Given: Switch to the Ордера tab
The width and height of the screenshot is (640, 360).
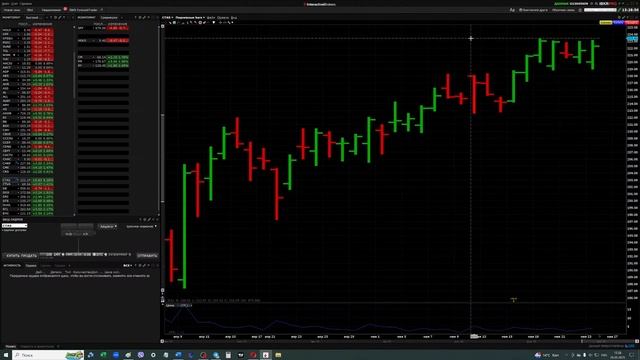Looking at the screenshot, I should (31, 265).
